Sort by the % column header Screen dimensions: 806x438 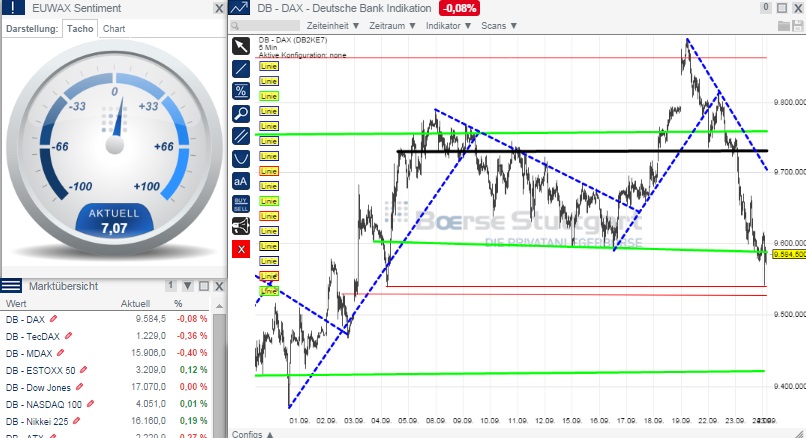[x=178, y=303]
